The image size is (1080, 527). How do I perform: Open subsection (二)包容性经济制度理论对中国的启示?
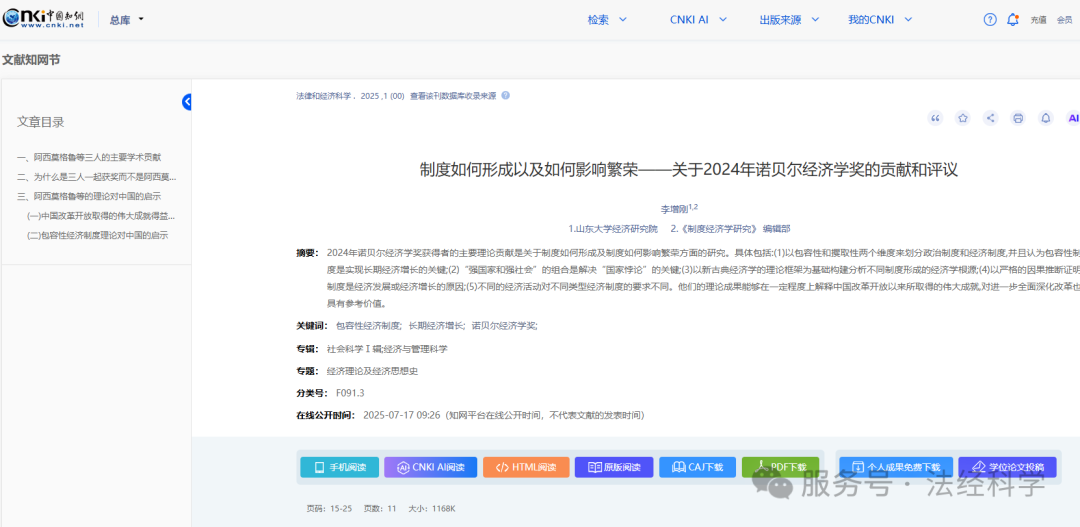98,235
